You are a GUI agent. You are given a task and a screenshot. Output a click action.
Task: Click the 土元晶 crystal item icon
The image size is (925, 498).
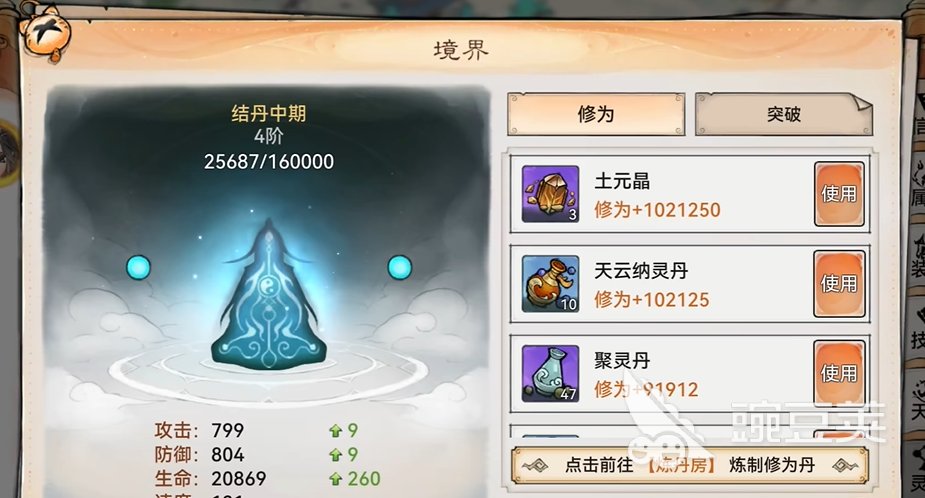click(x=550, y=194)
